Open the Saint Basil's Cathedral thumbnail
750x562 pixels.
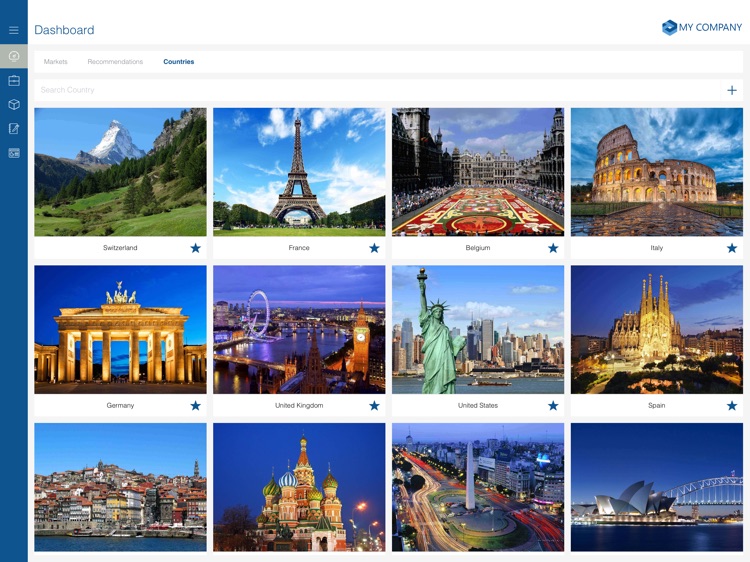[x=299, y=487]
